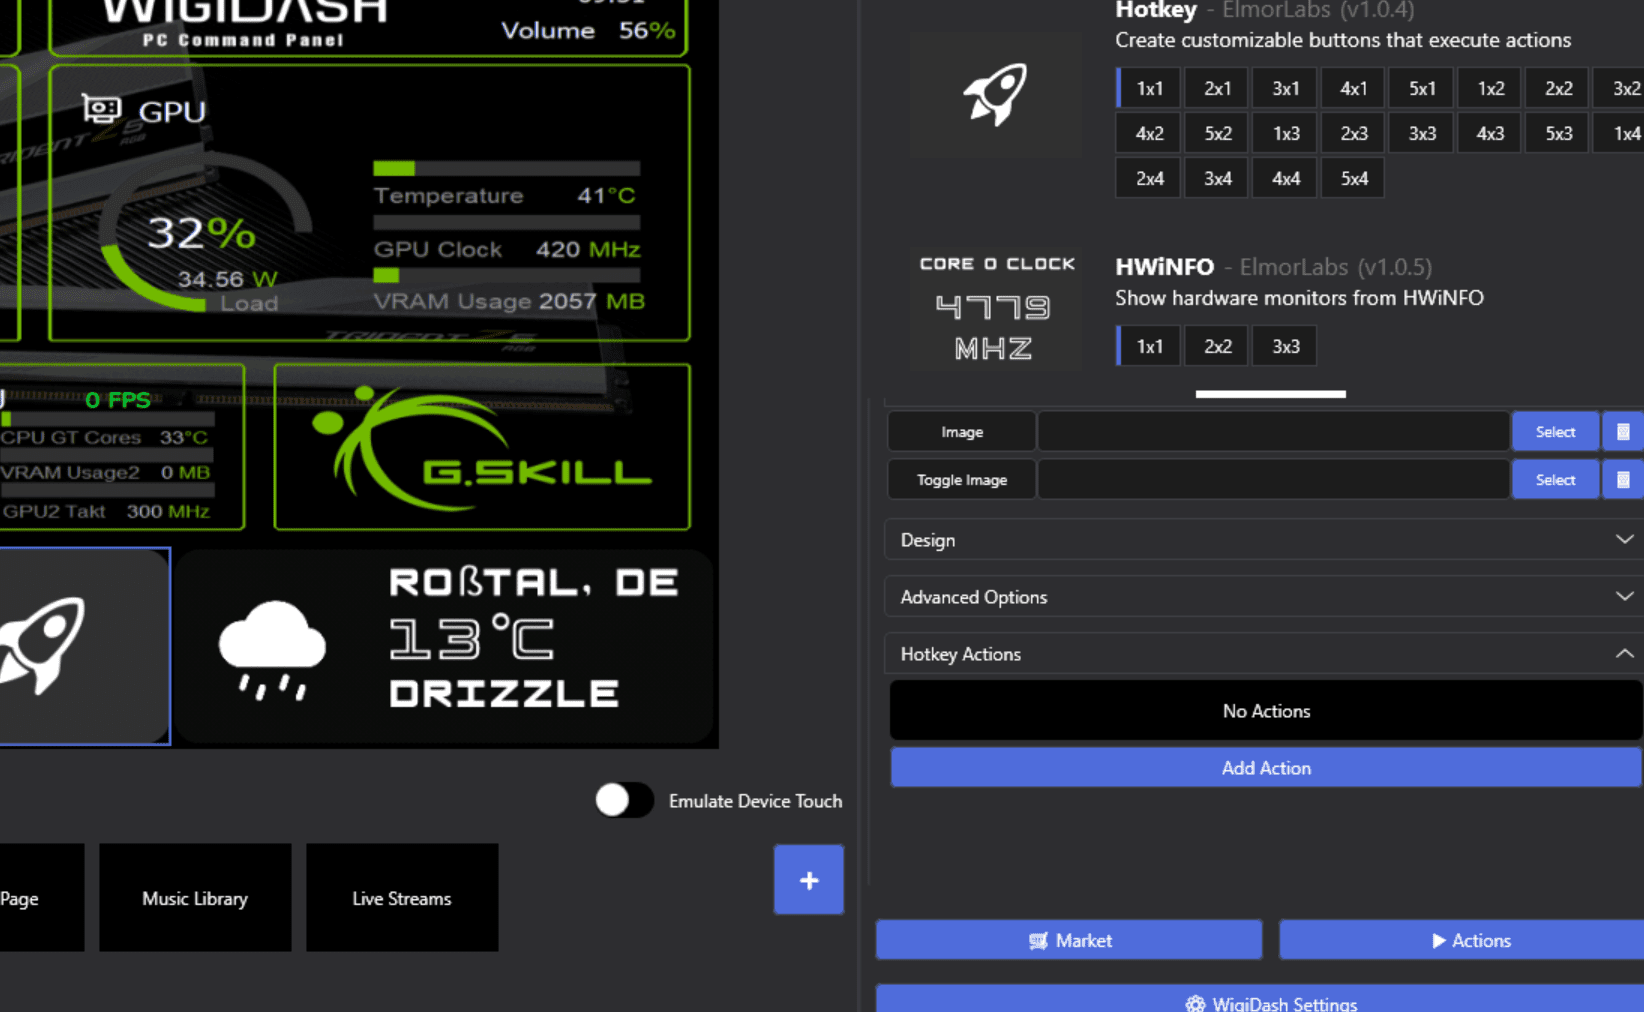Choose Hotkey widget size 2x4

tap(1149, 178)
